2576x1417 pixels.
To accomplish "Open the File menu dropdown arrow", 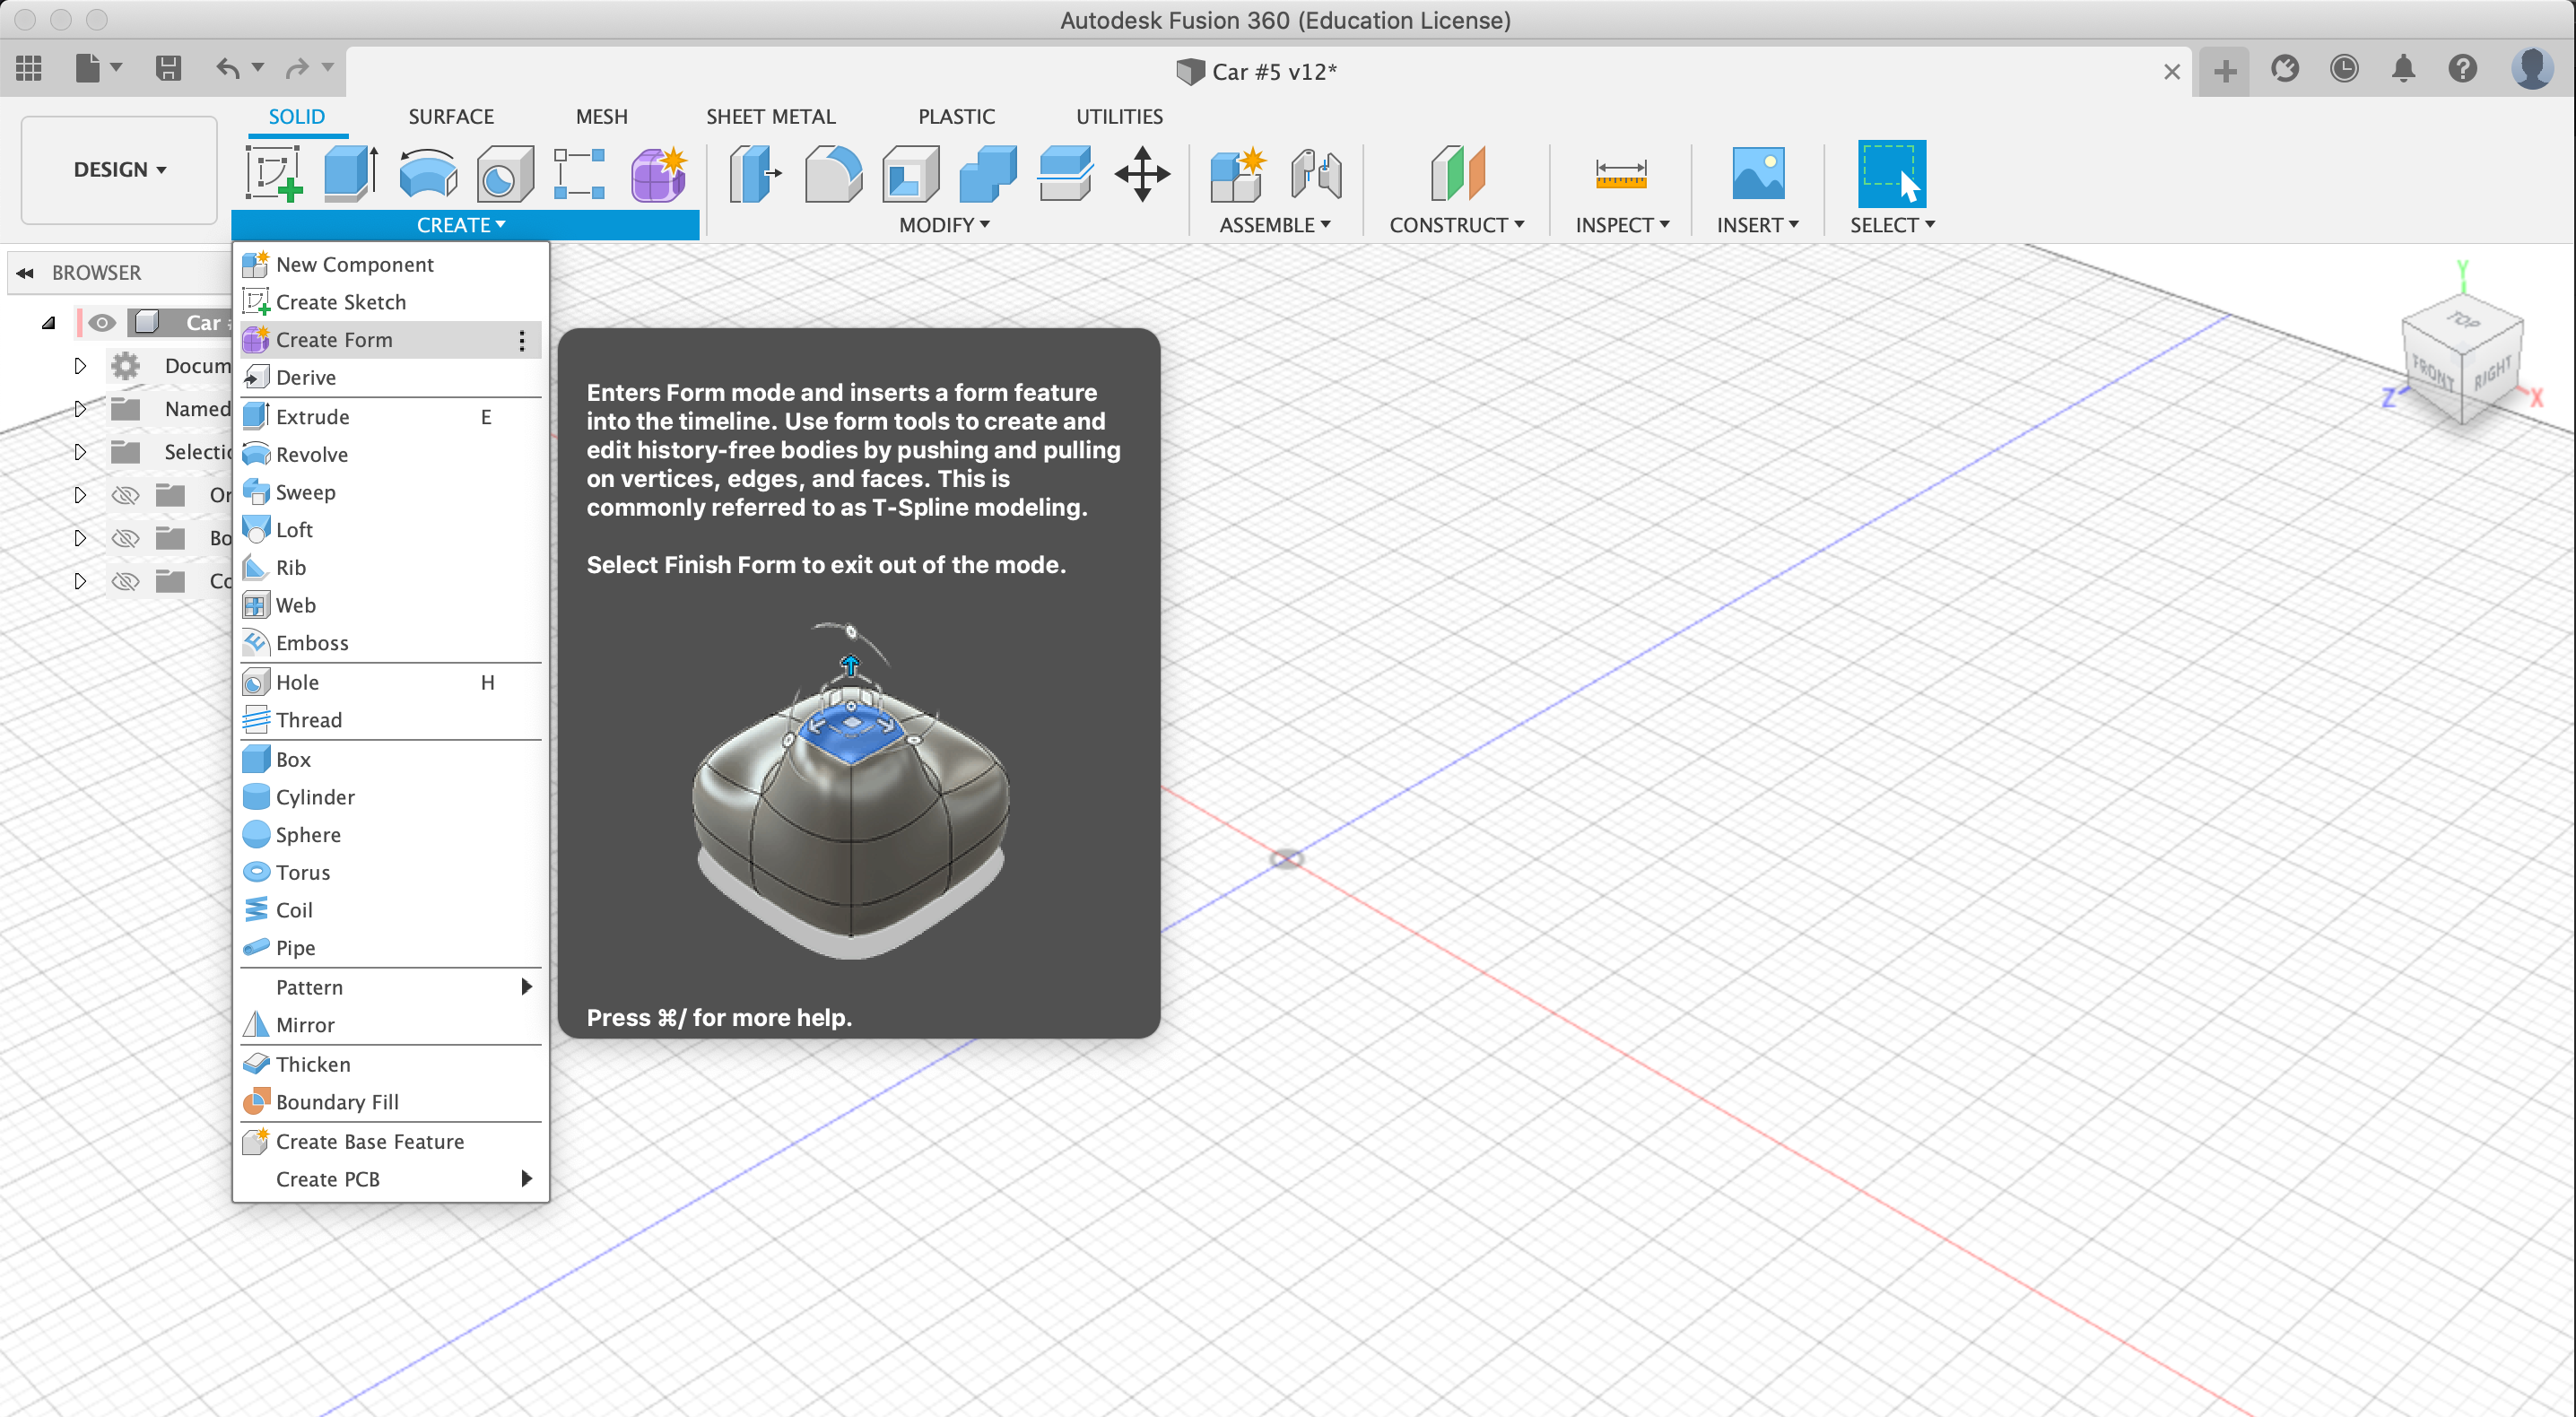I will pos(116,68).
